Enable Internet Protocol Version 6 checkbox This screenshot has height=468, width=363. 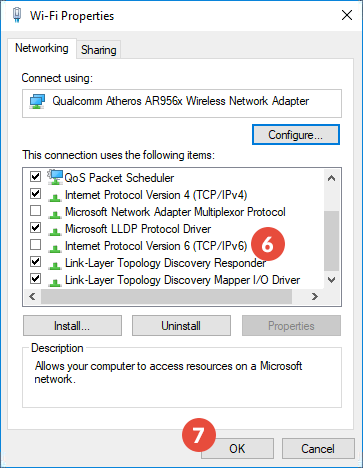[x=35, y=245]
